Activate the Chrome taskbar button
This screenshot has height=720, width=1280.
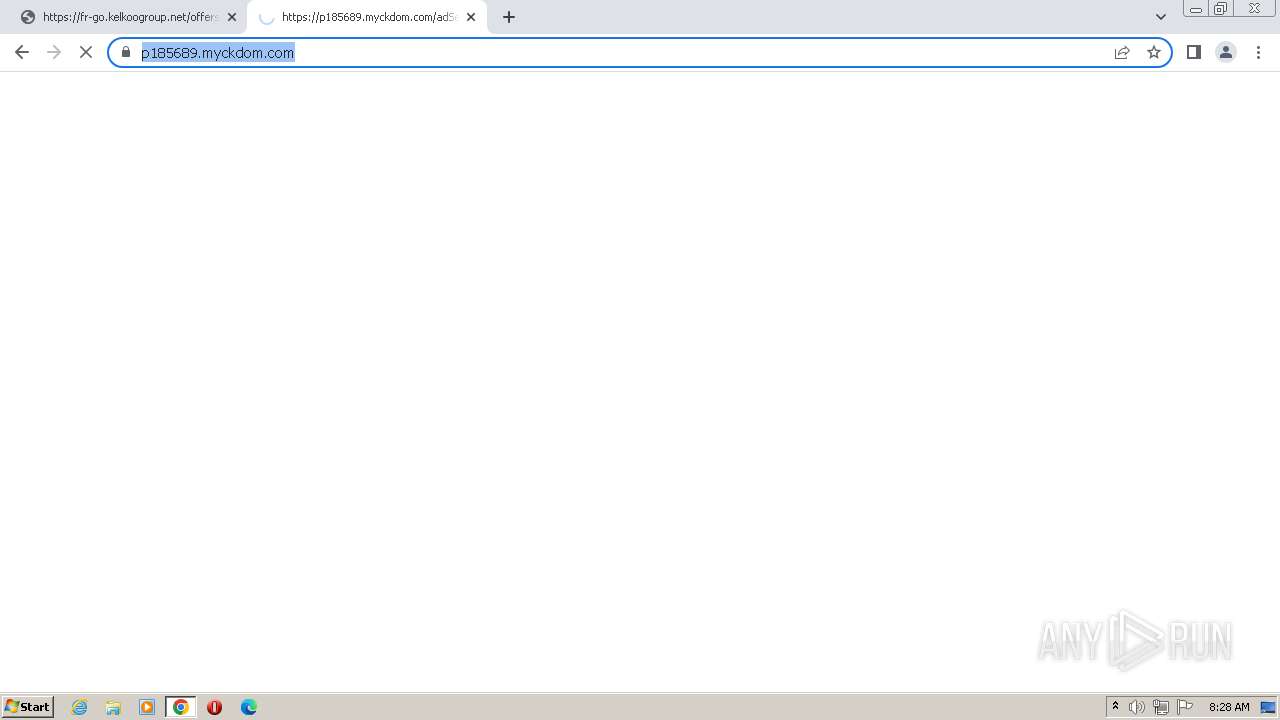click(x=181, y=707)
